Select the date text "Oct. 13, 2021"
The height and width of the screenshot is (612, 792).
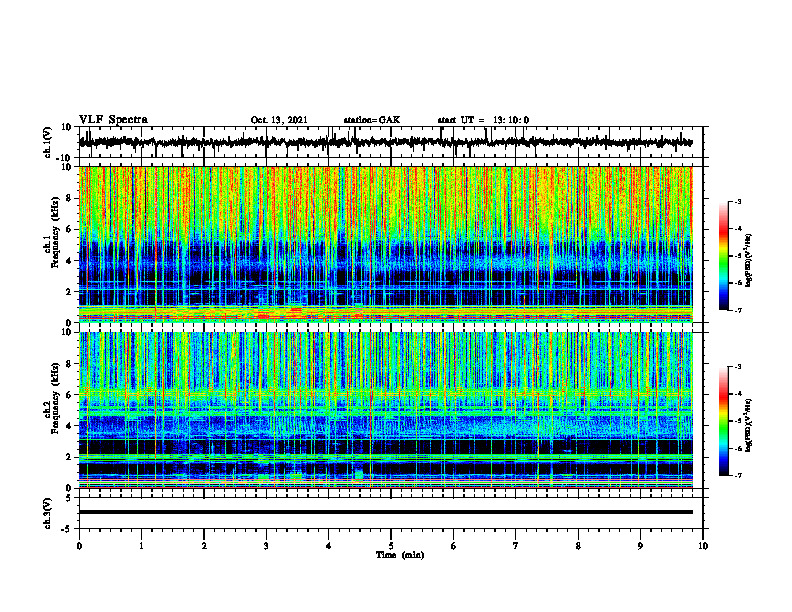click(279, 120)
